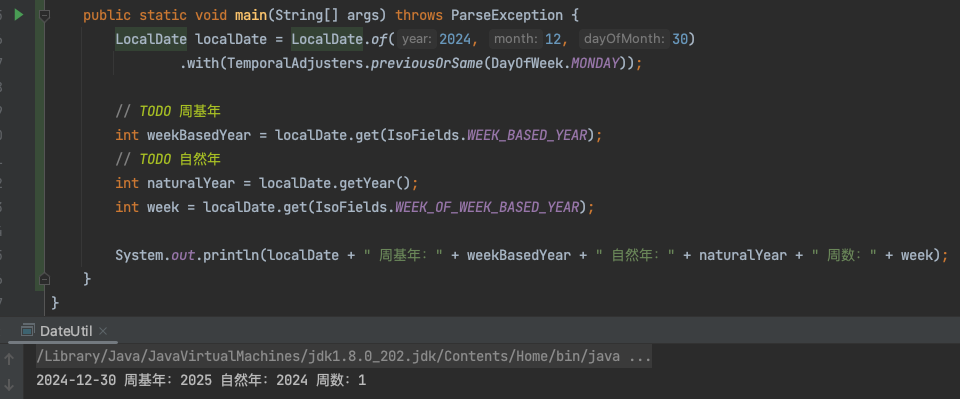Click the run window icon beside DateUtil

(28, 330)
